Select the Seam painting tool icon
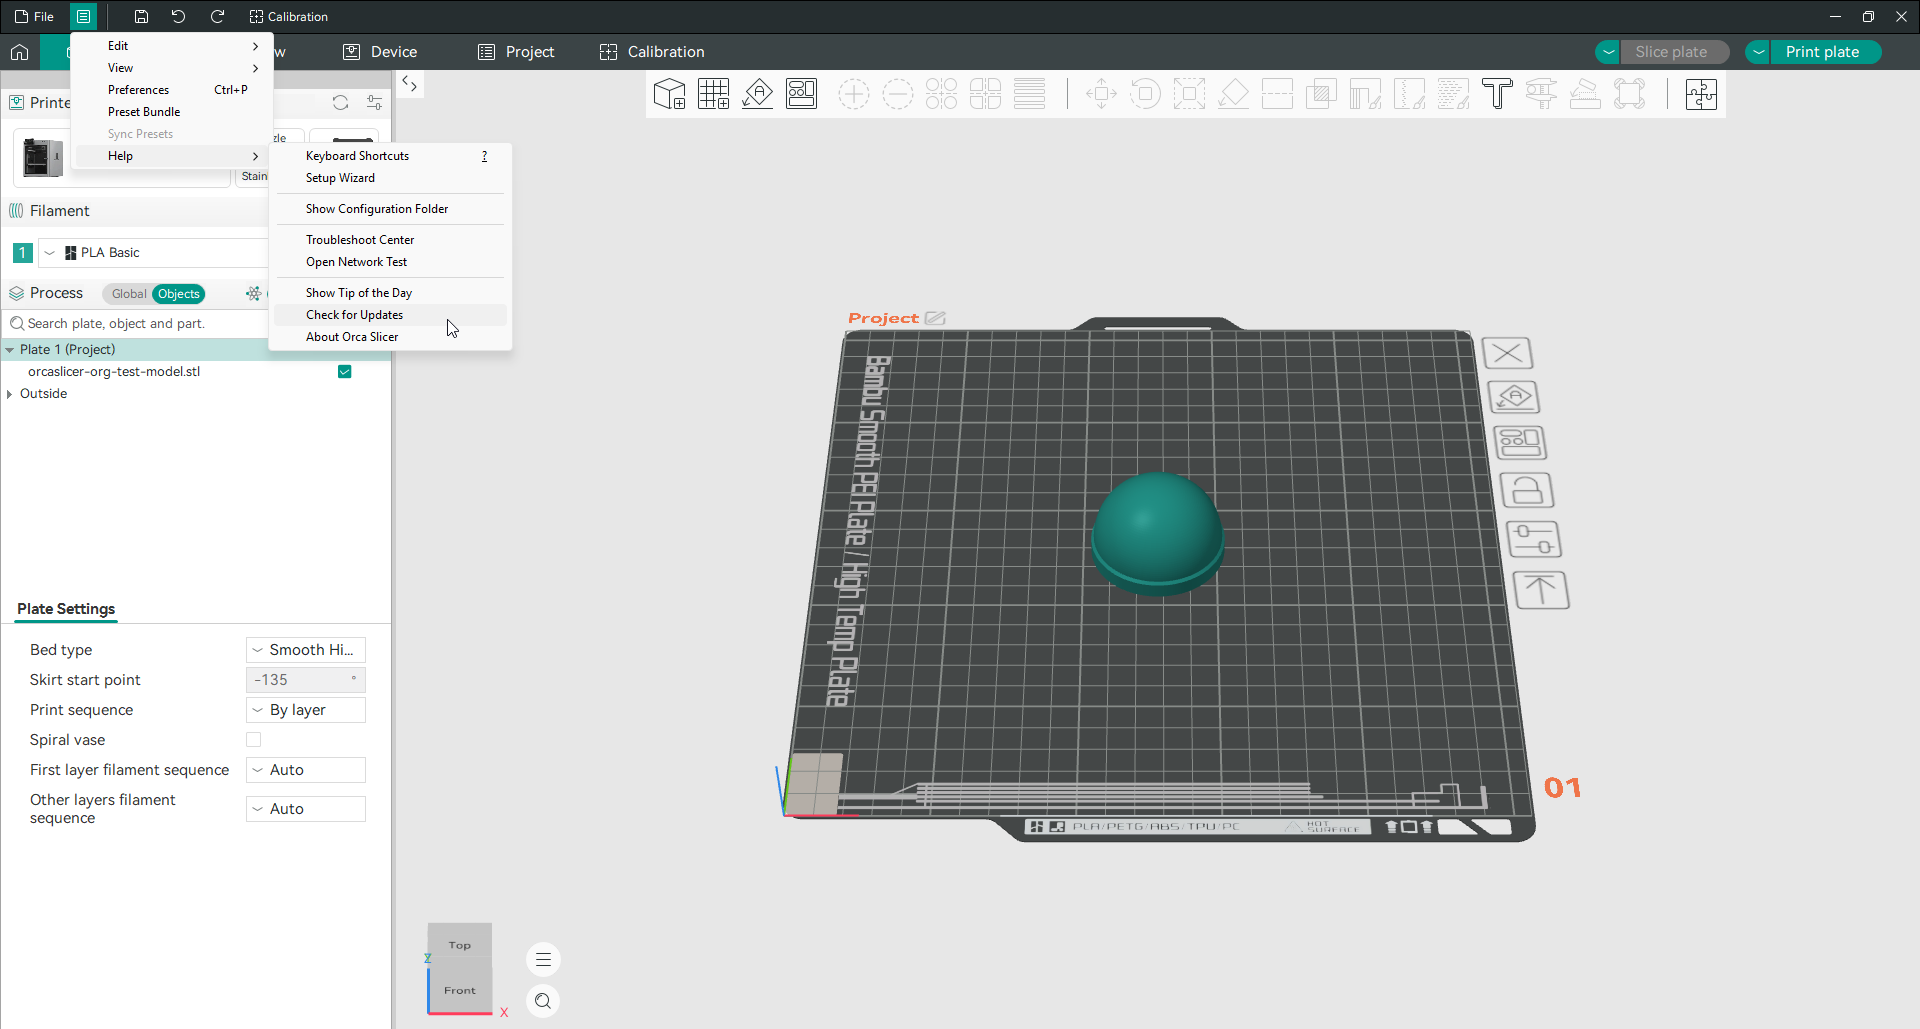This screenshot has height=1029, width=1920. click(1409, 94)
